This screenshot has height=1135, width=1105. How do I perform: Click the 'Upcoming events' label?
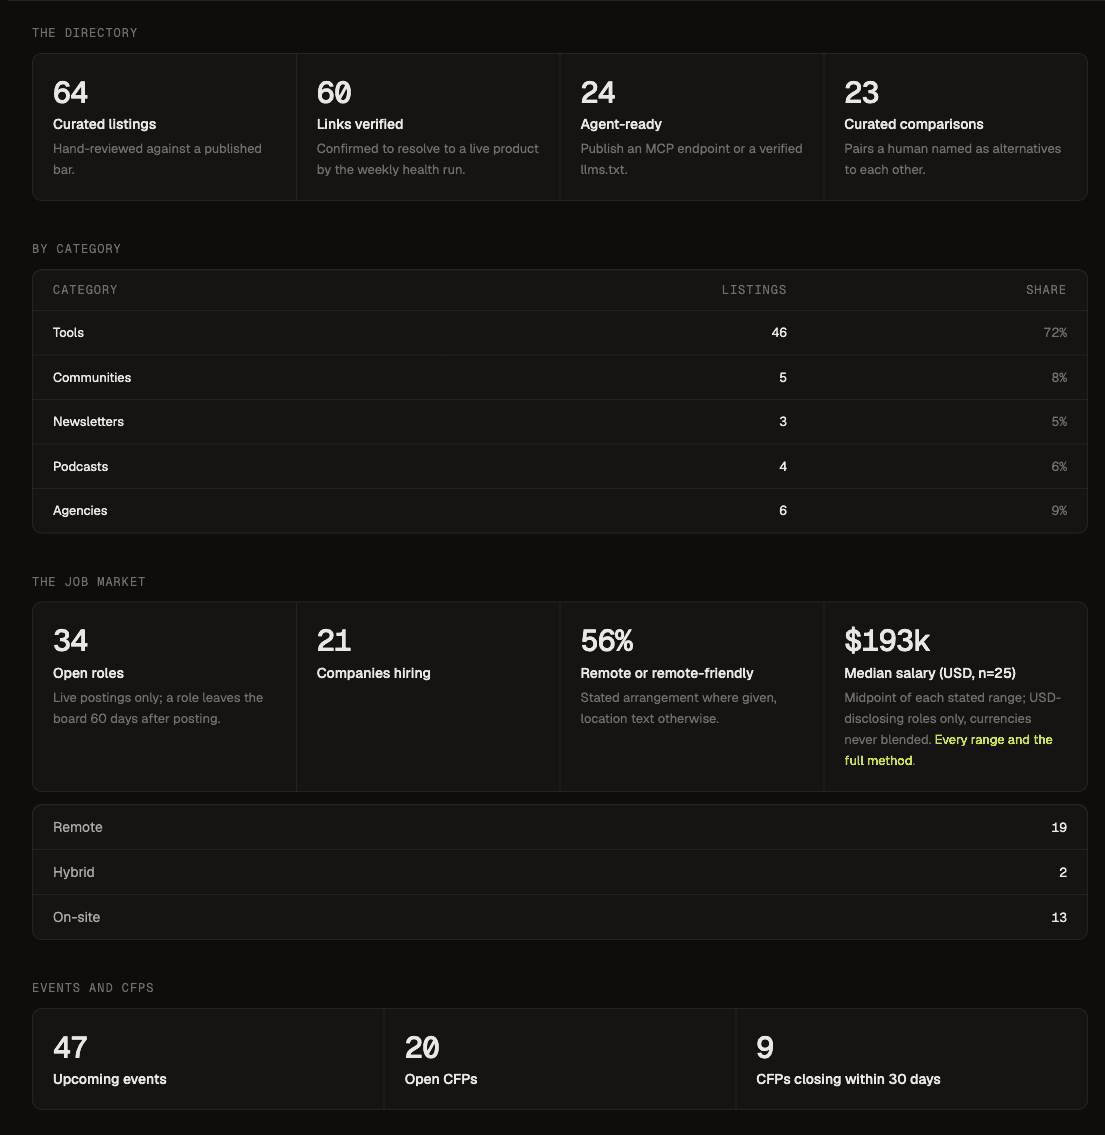click(x=109, y=1079)
